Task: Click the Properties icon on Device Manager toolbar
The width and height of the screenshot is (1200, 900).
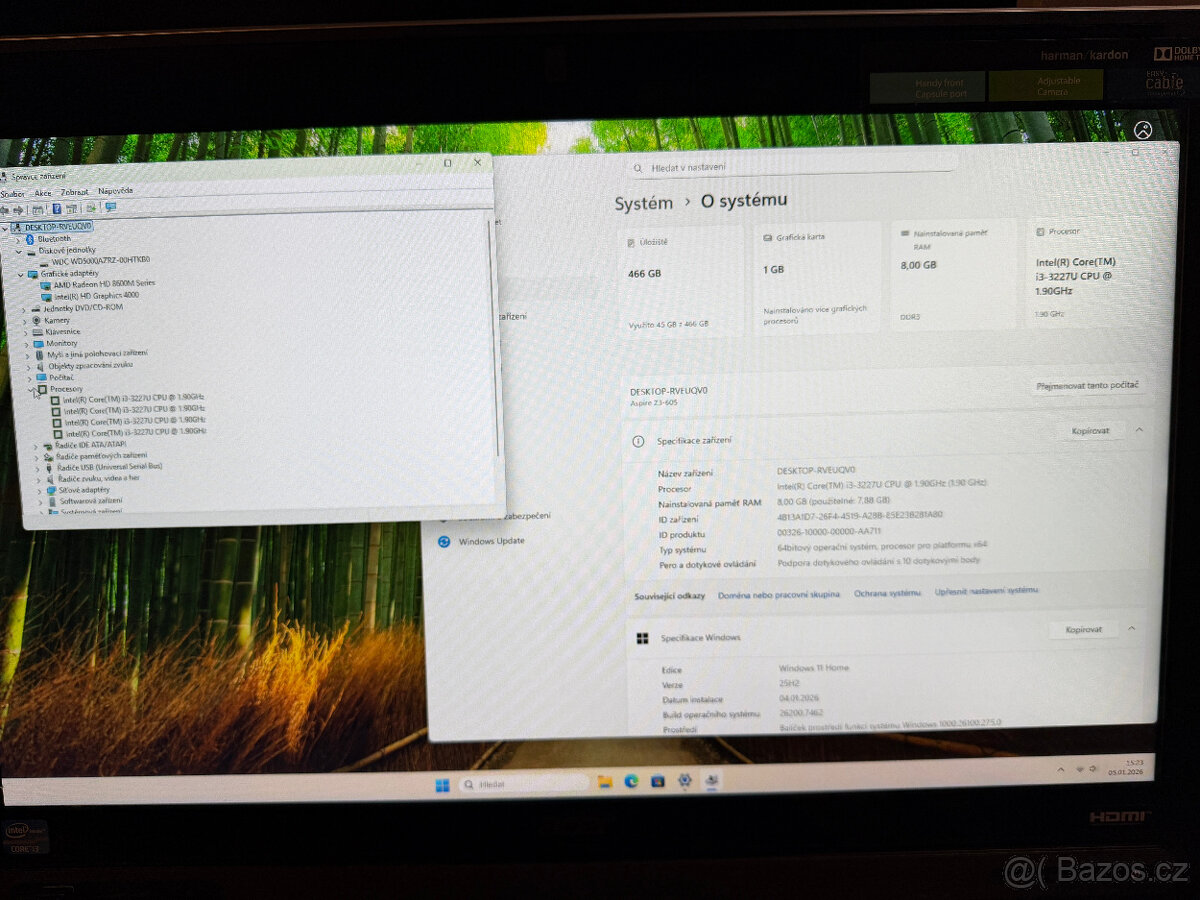Action: 71,208
